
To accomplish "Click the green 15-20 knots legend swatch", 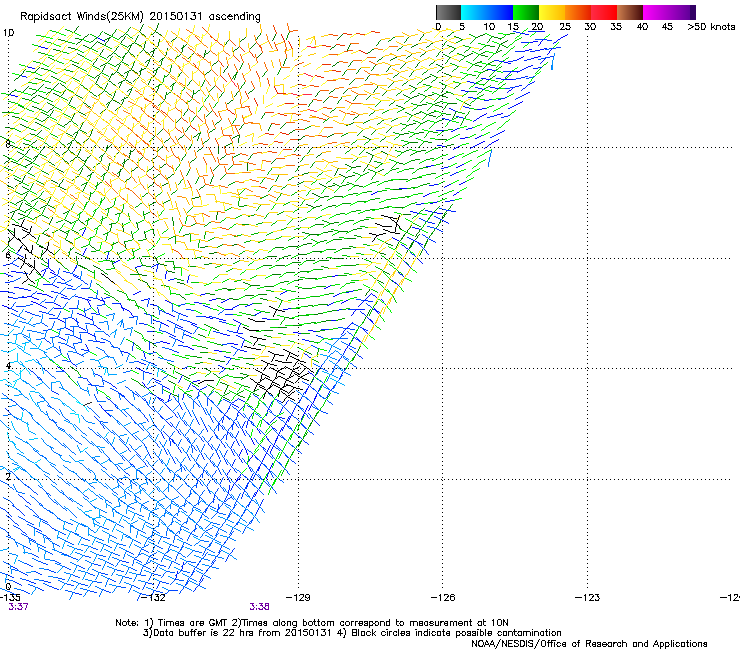I will 526,12.
